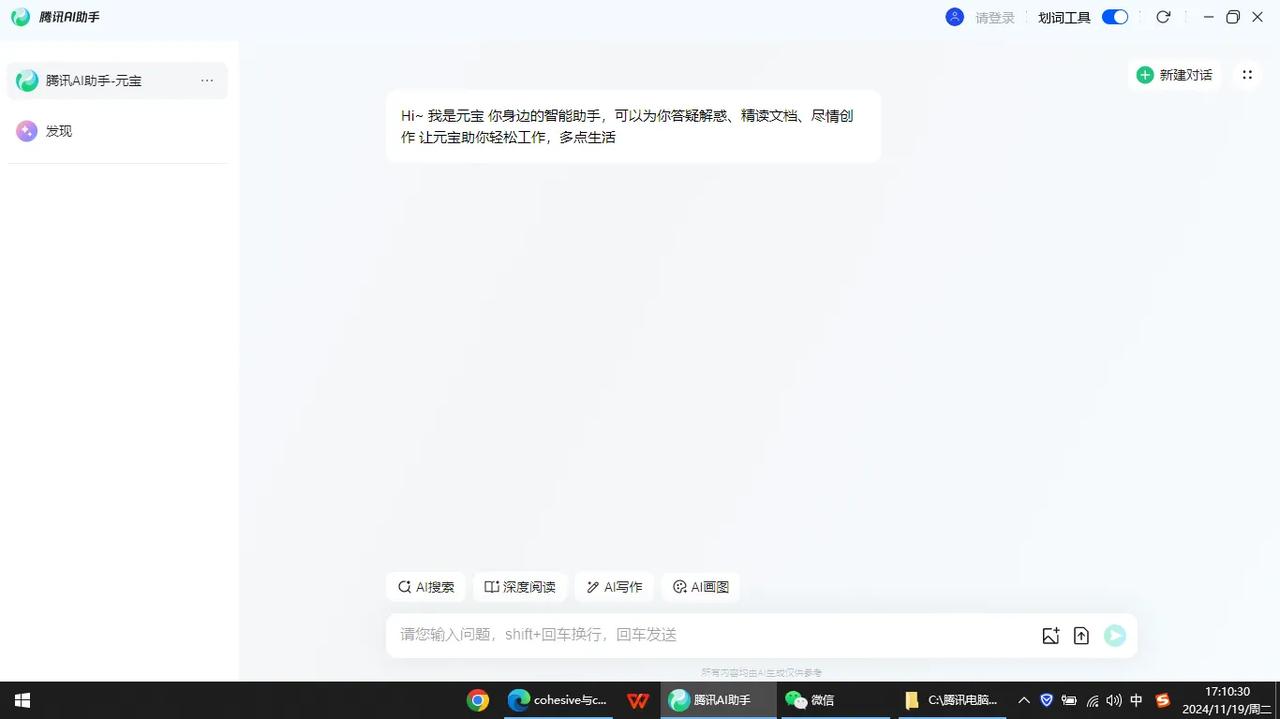Click the 元宝 logo beside sidebar conversation
The image size is (1280, 719).
tap(27, 81)
